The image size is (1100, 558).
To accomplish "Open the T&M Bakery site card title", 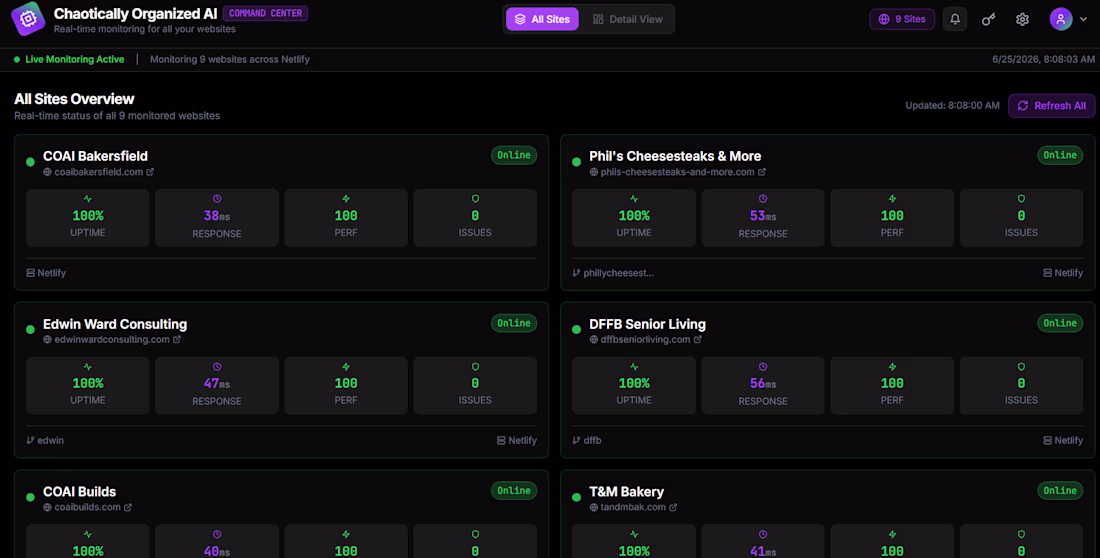I will [626, 492].
